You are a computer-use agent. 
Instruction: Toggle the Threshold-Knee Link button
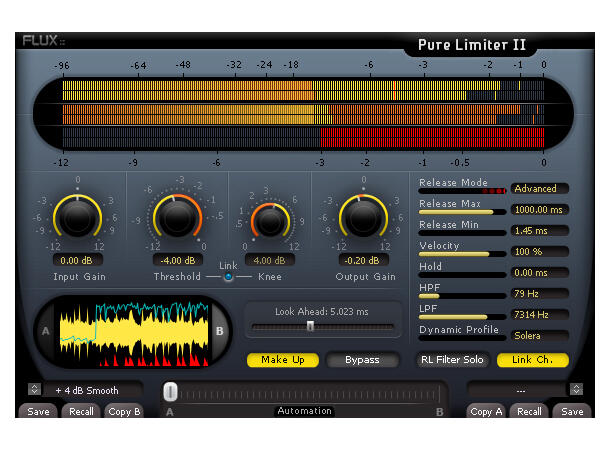pyautogui.click(x=228, y=277)
